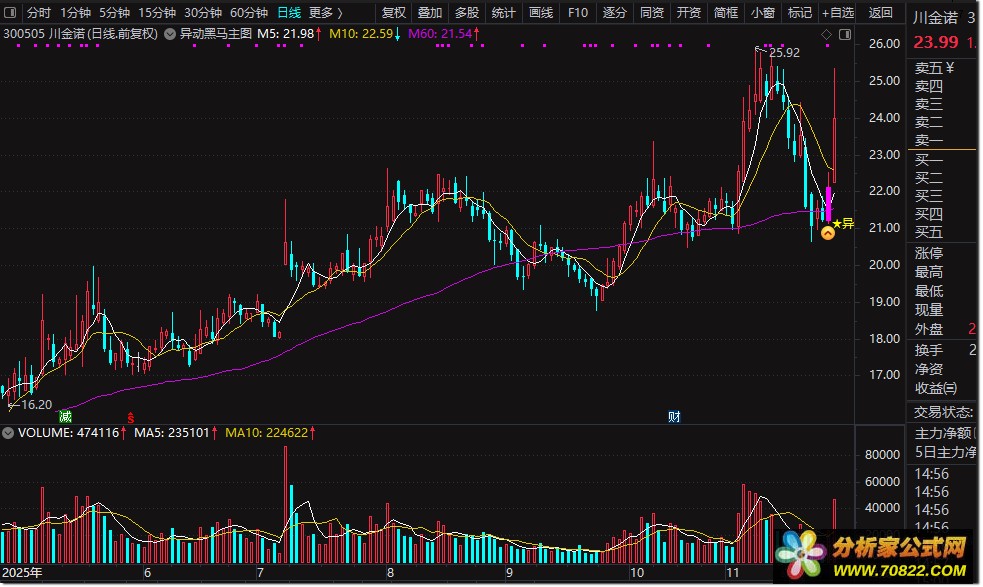Select the 1分钟 period tab

pyautogui.click(x=75, y=13)
